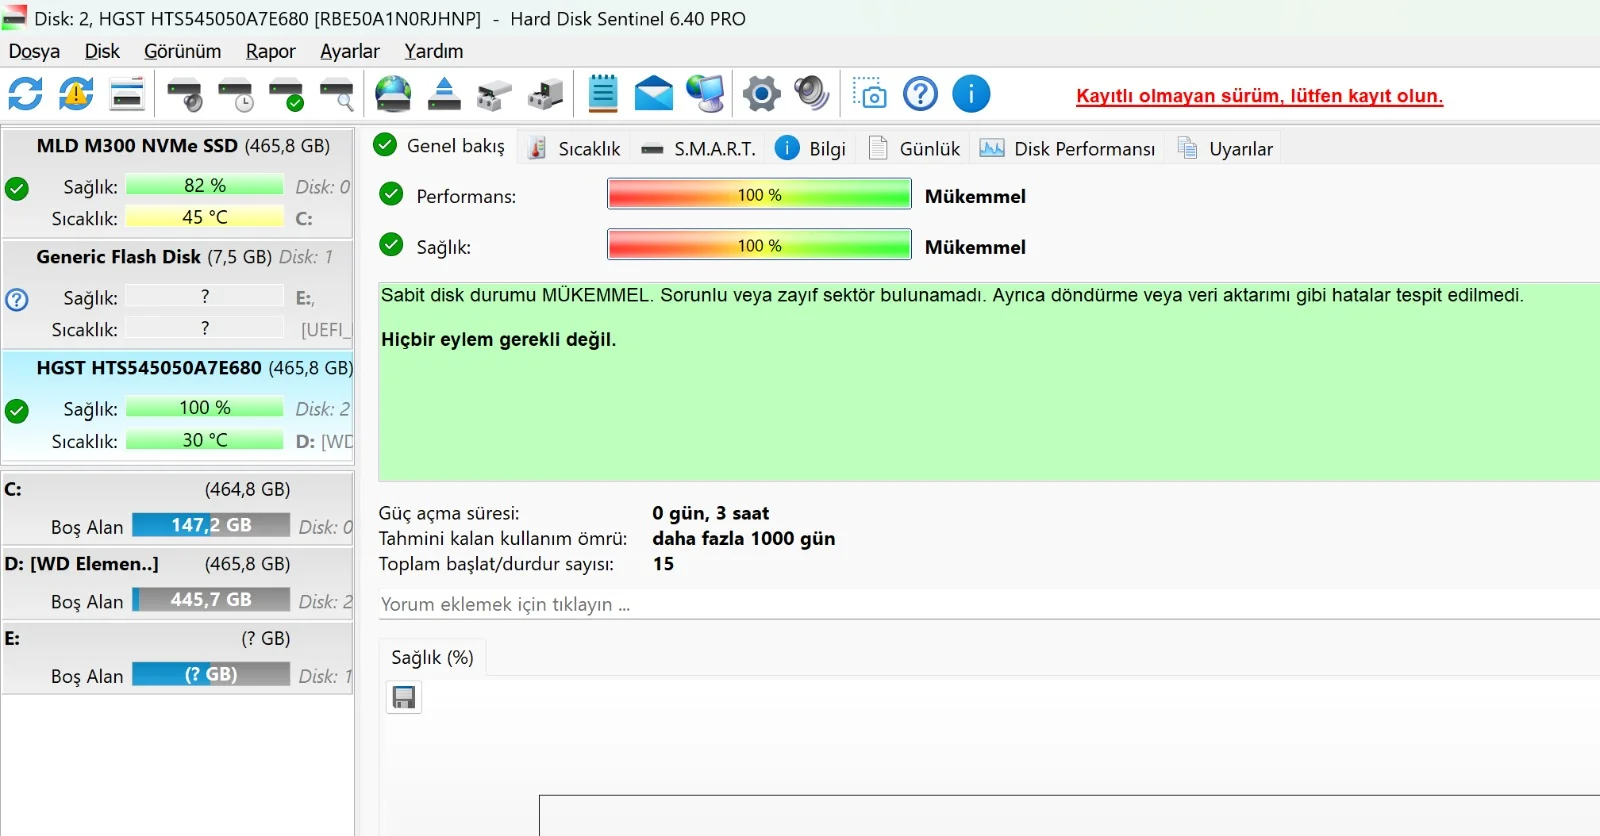
Task: Click the C: volume size (464,8 GB) text
Action: coord(248,489)
